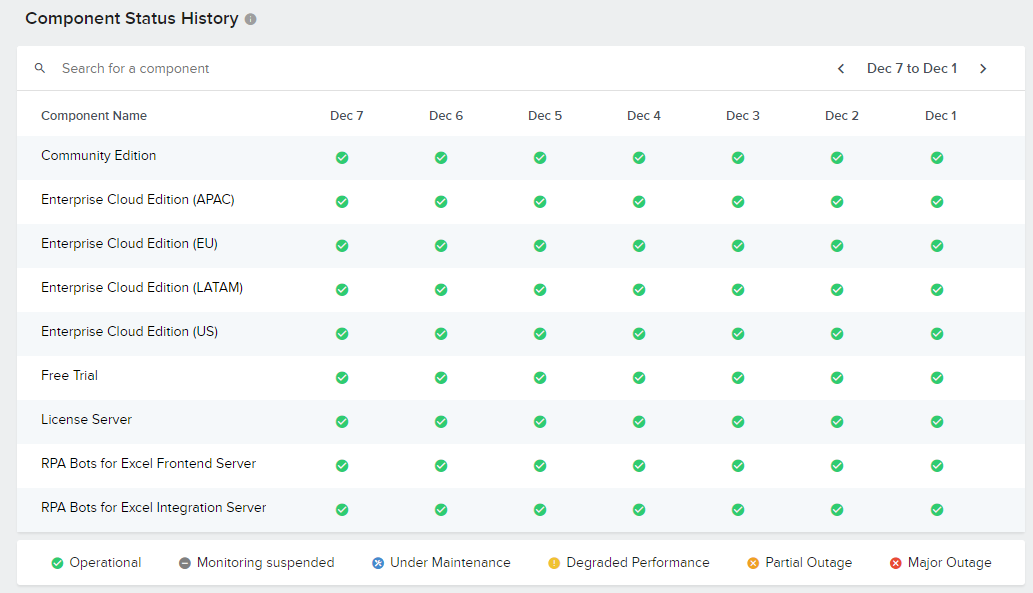Click RPA Bots Integration Server status for Dec 5

tap(540, 510)
